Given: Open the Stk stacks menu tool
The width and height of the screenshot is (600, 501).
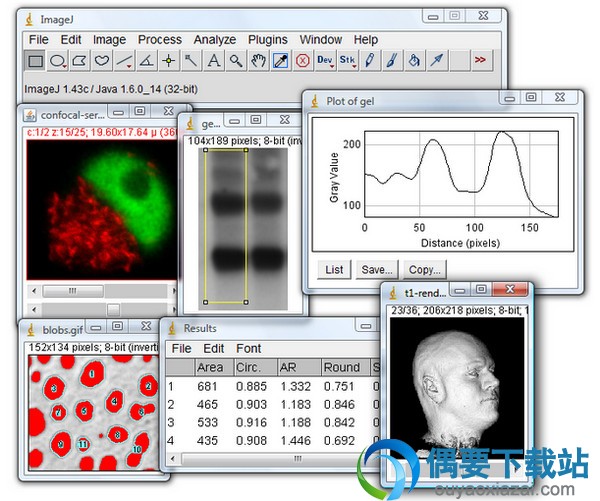Looking at the screenshot, I should (x=347, y=60).
